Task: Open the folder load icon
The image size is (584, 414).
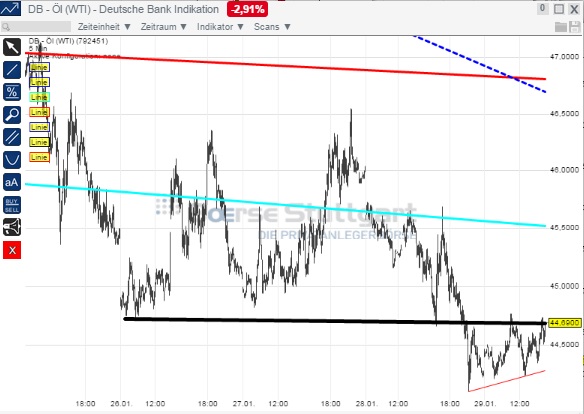Action: click(x=561, y=27)
